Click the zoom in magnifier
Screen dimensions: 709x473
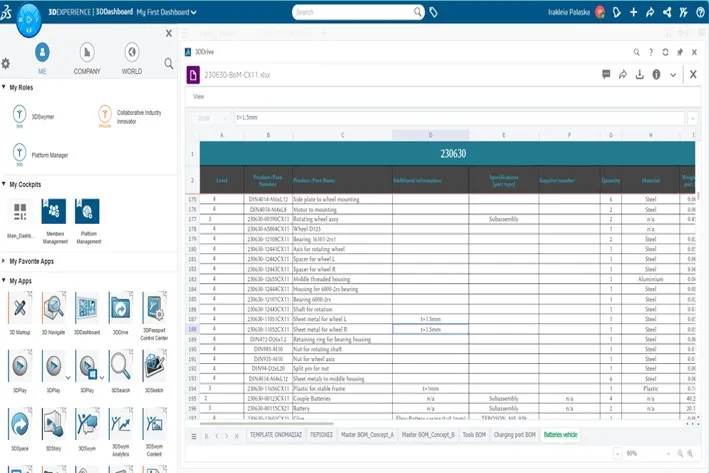coord(690,453)
